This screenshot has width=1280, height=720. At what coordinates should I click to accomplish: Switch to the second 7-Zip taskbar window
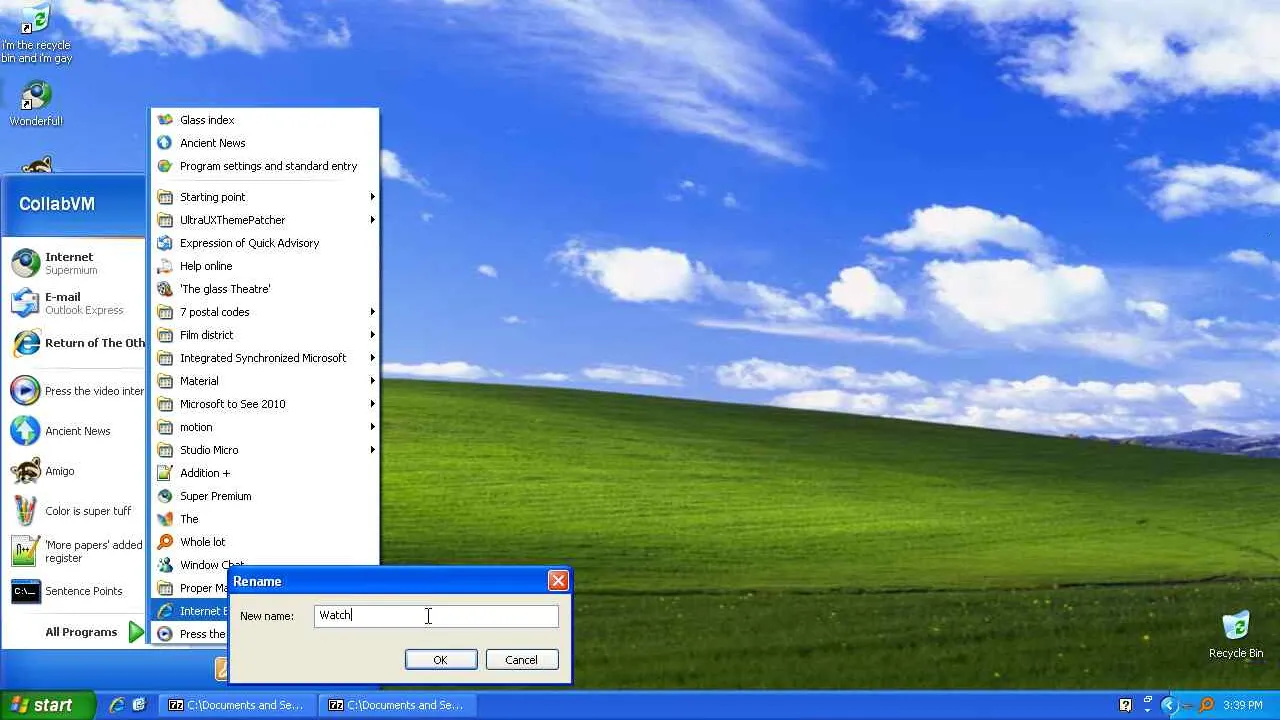coord(397,705)
